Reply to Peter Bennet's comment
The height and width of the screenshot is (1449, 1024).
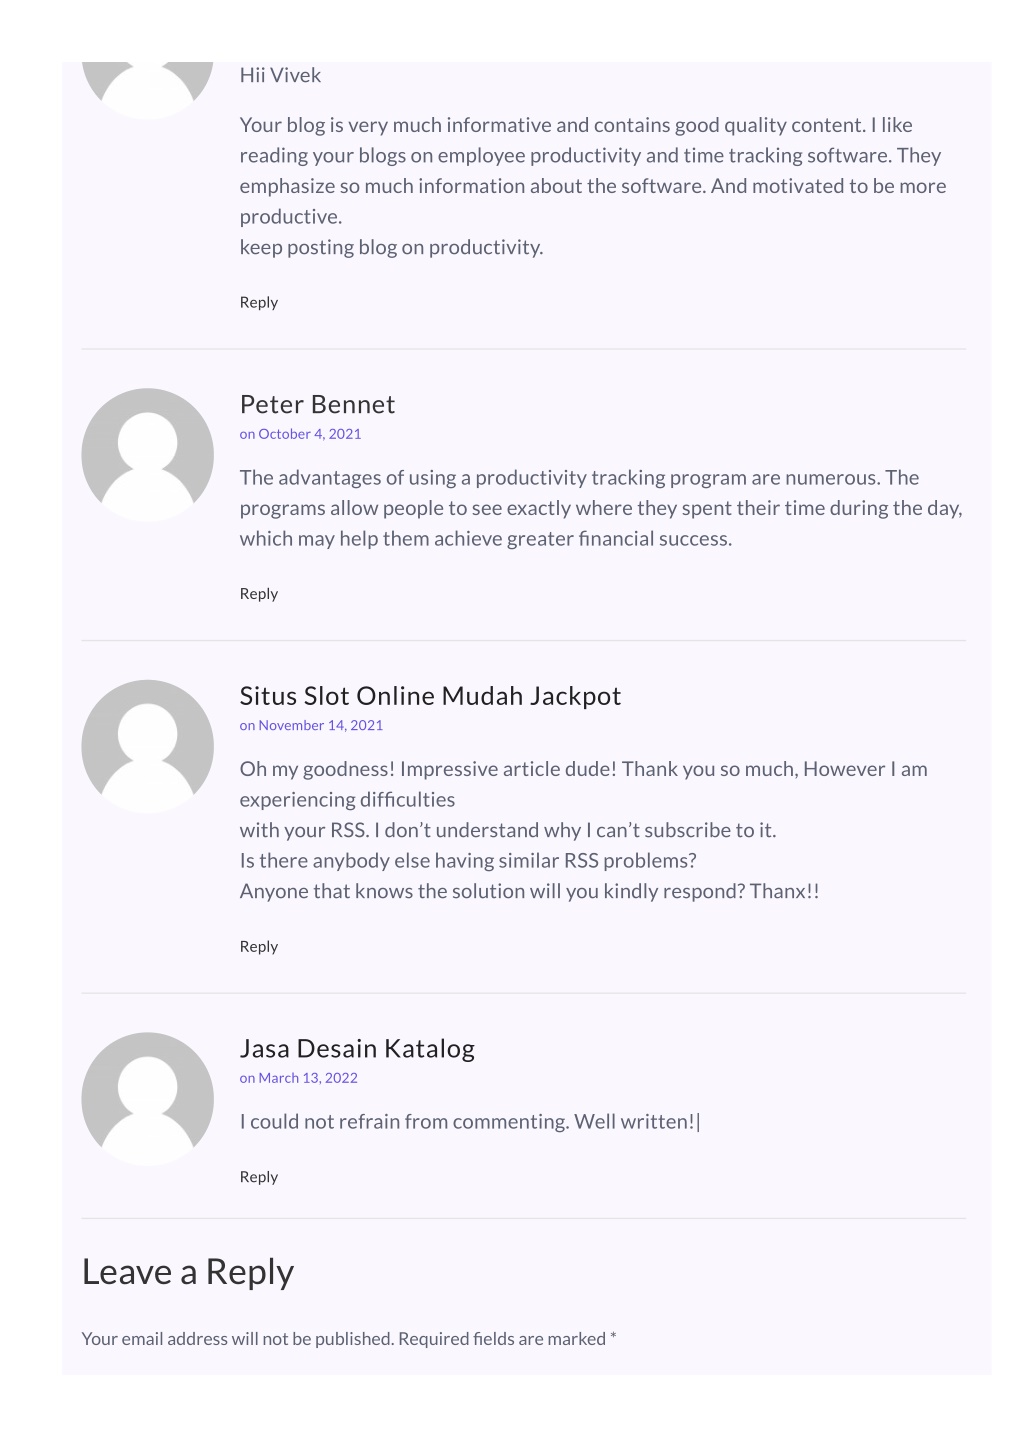pos(259,593)
